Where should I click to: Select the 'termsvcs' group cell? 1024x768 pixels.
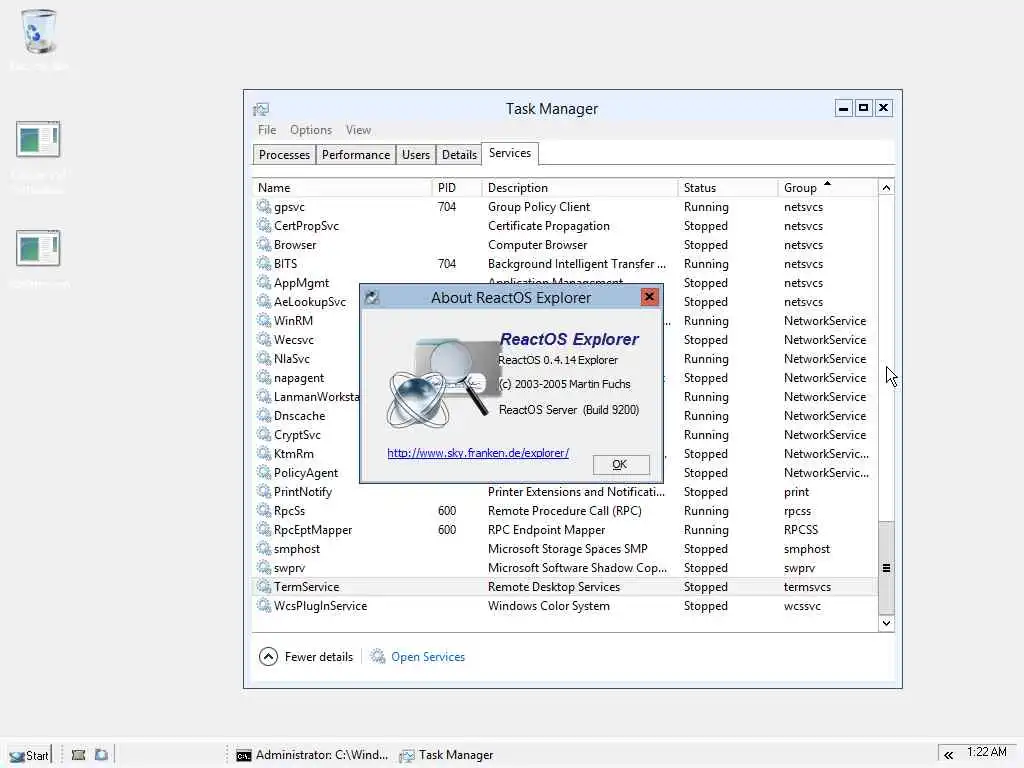click(x=807, y=586)
